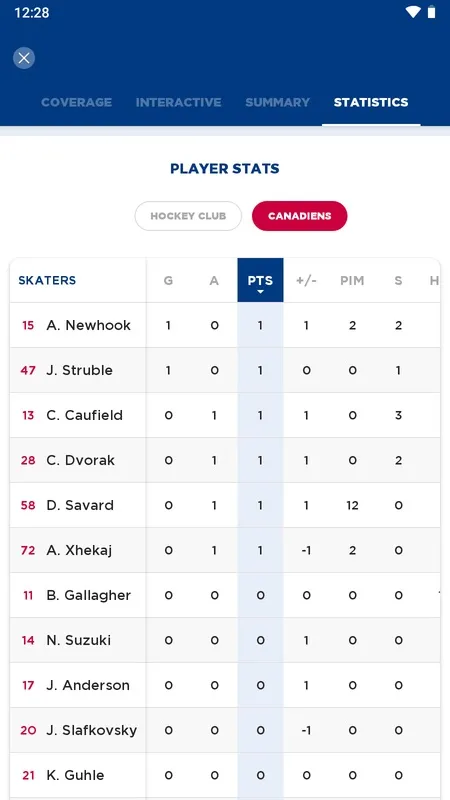Screen dimensions: 450x800
Task: Sort by plus/minus column header
Action: 306,281
